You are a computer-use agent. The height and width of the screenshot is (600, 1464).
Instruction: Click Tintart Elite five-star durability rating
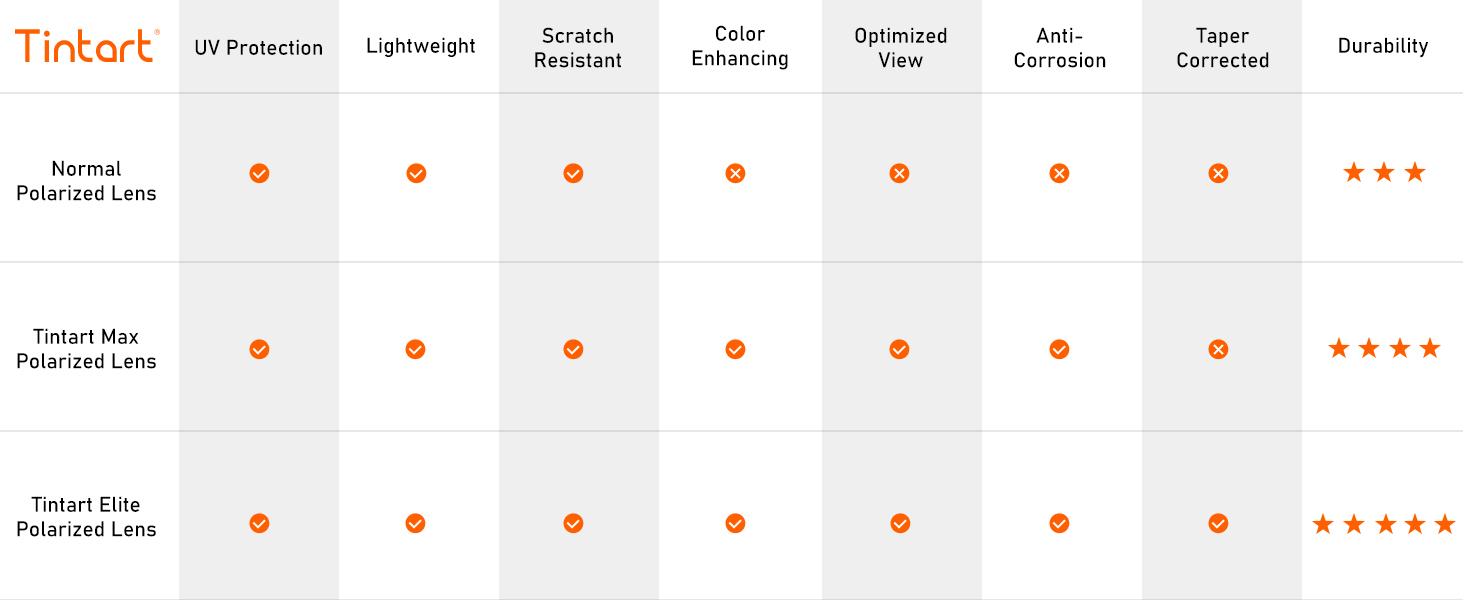[1384, 524]
